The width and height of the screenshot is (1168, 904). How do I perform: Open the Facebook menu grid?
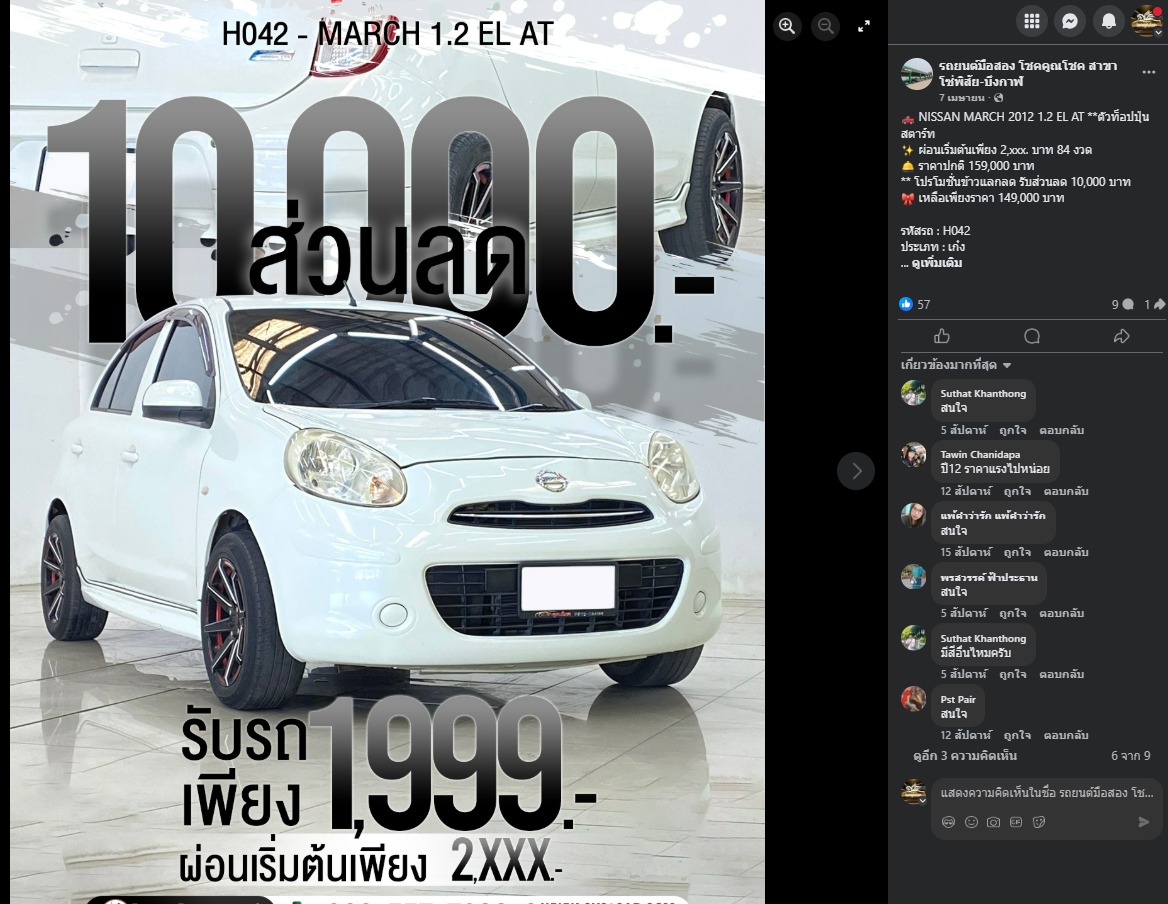[1032, 22]
